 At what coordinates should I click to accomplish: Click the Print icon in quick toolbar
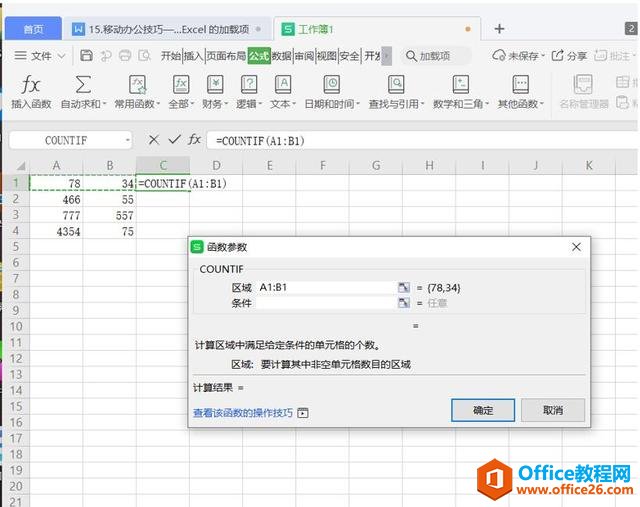125,56
